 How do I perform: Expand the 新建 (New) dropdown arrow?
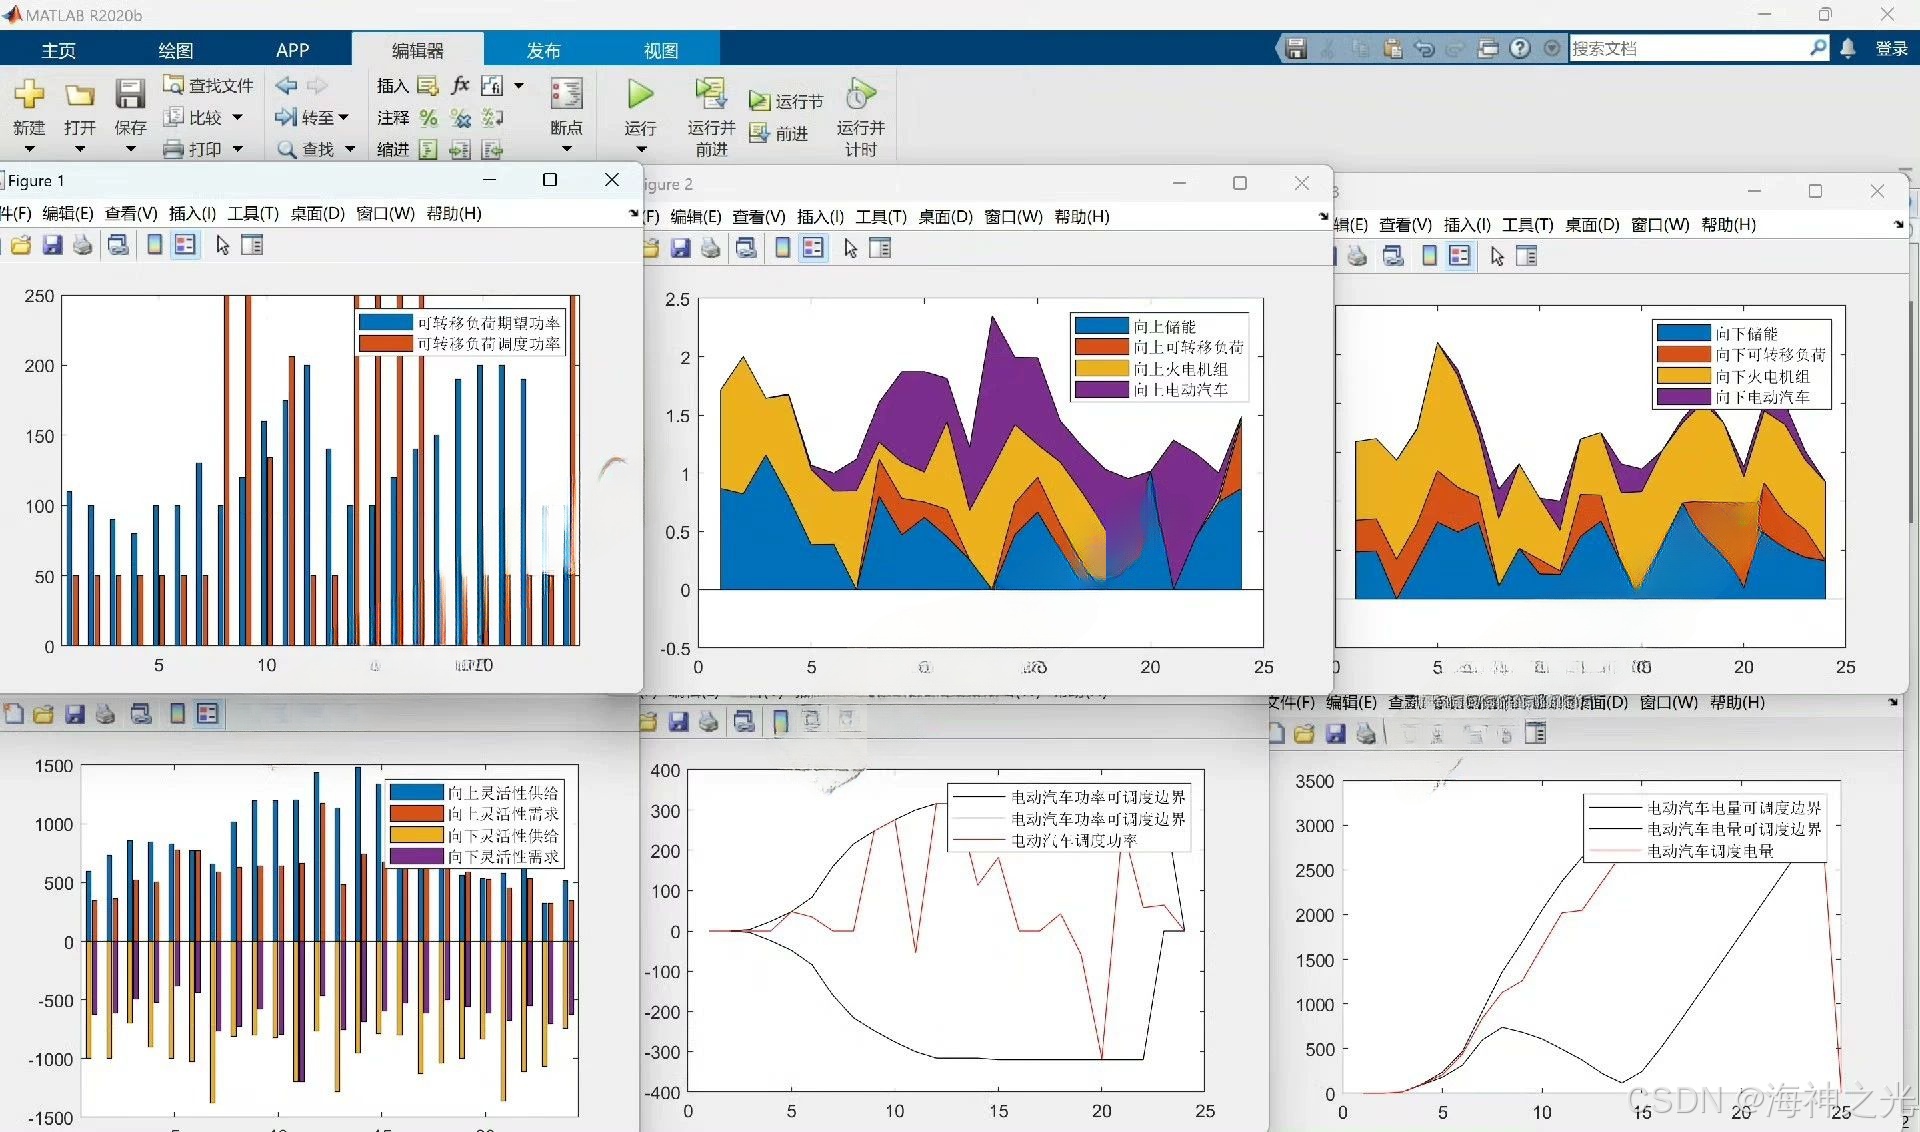coord(29,149)
